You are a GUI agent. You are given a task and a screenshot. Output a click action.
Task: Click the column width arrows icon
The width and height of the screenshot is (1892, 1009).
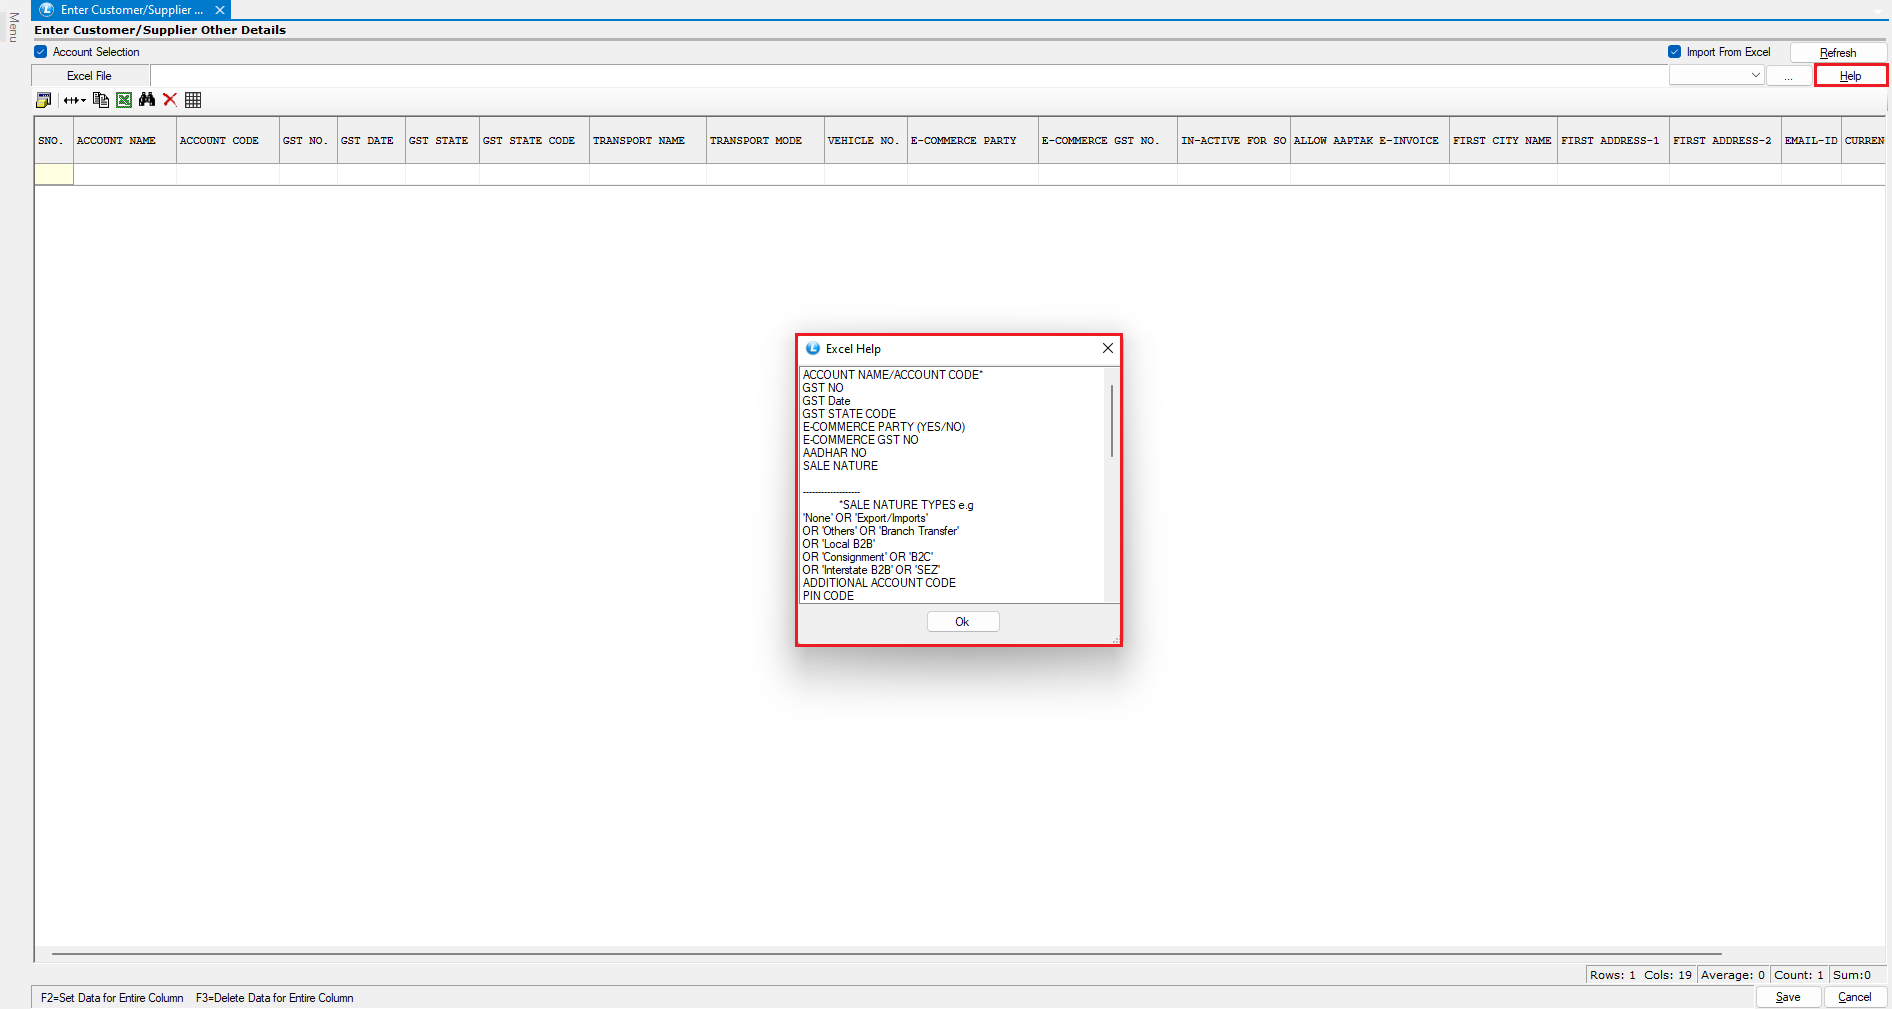tap(71, 100)
